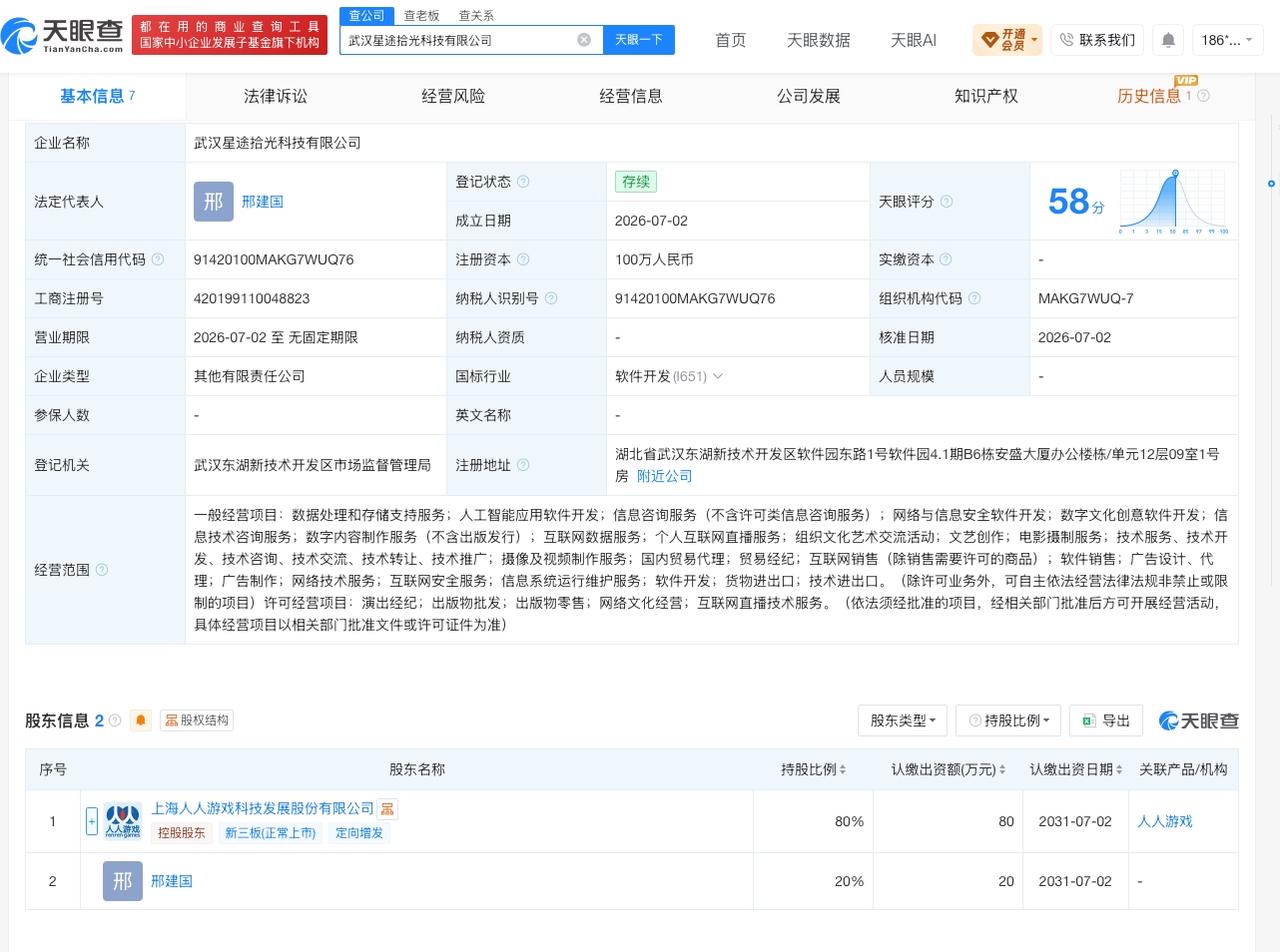The image size is (1280, 952).
Task: Click help icon beside 纳税人识别号
Action: pos(551,299)
